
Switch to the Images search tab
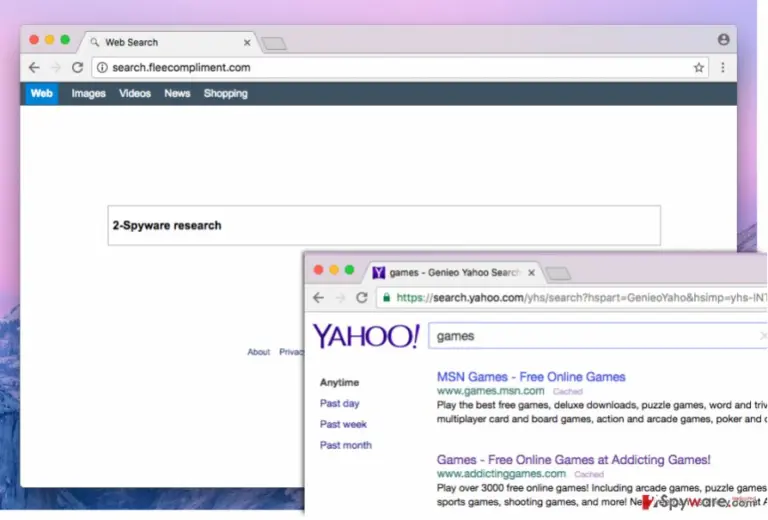pos(88,94)
